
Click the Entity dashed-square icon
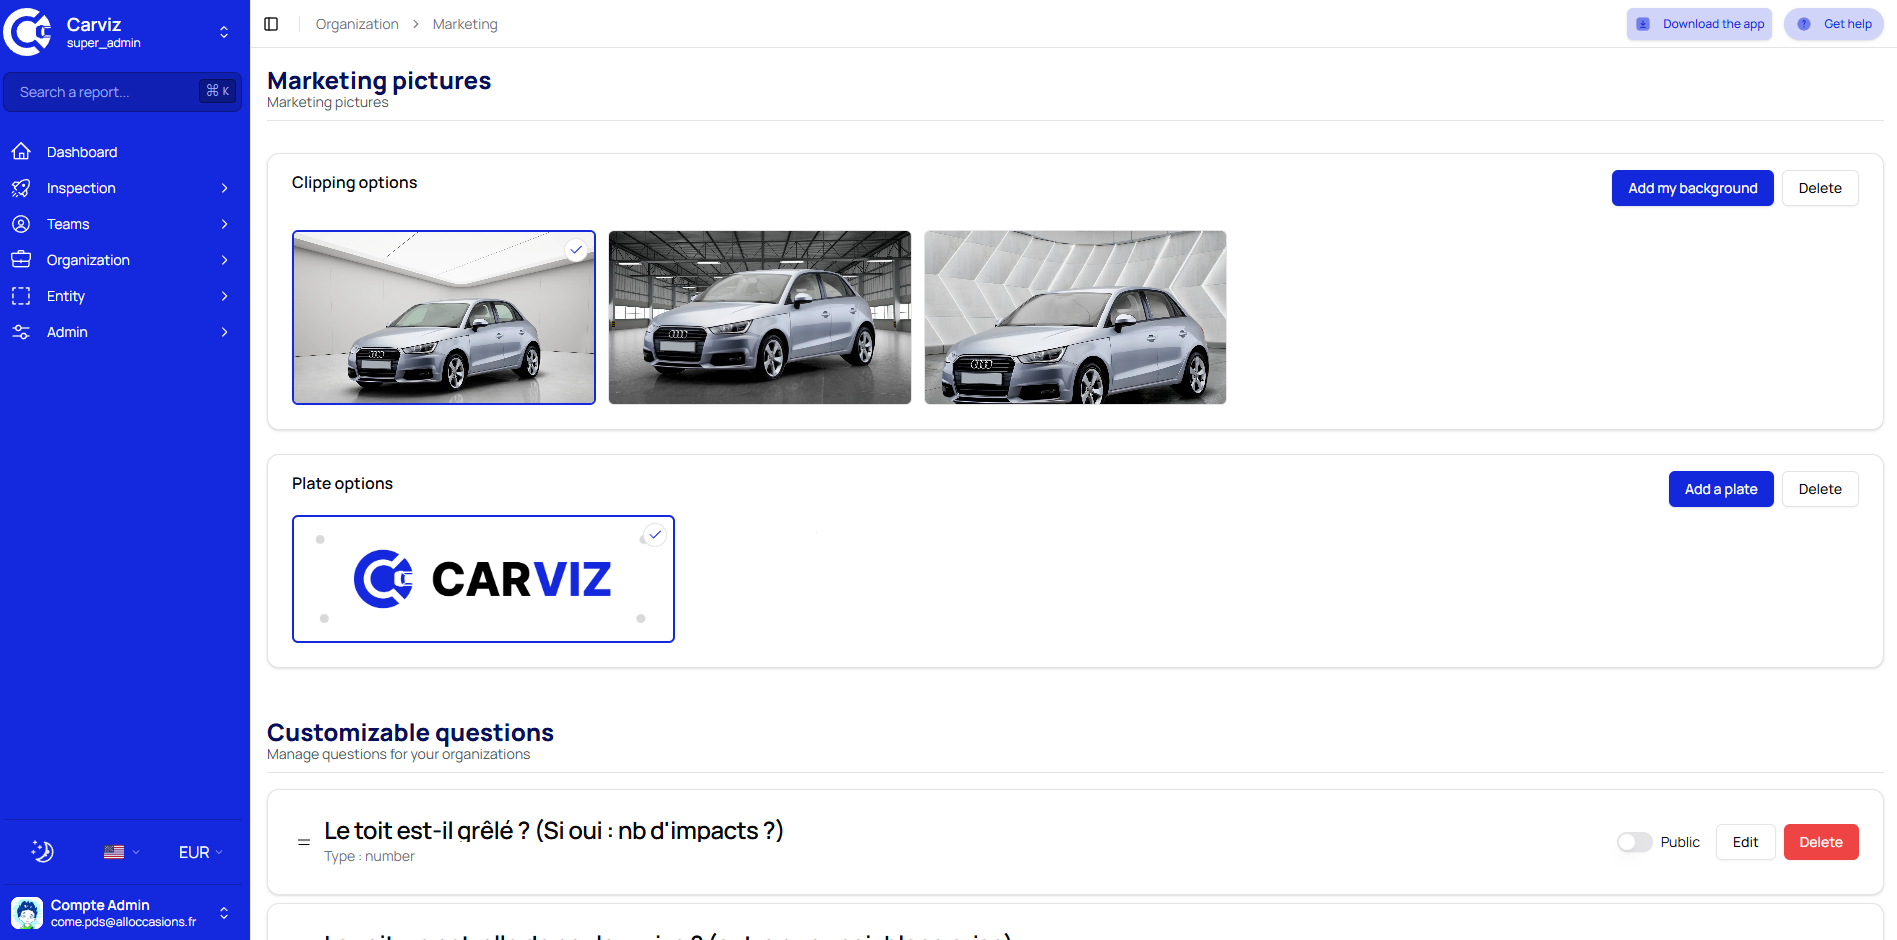[21, 296]
